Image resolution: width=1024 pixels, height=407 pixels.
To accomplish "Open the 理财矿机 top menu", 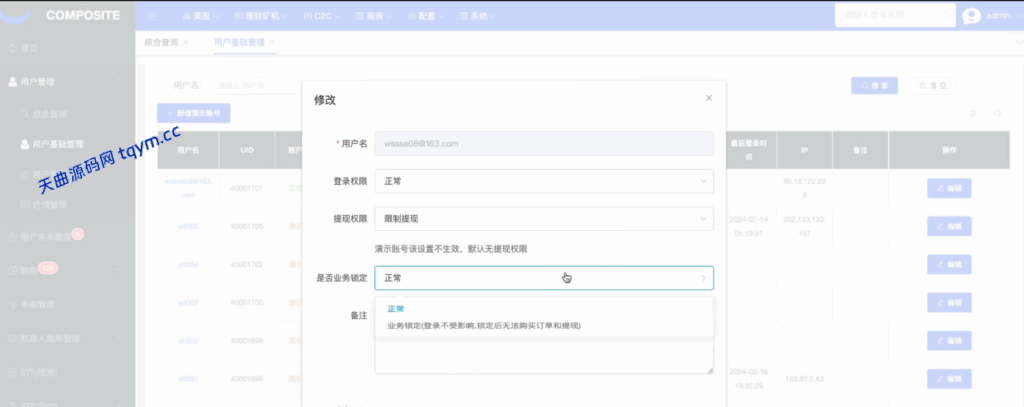I will (261, 16).
